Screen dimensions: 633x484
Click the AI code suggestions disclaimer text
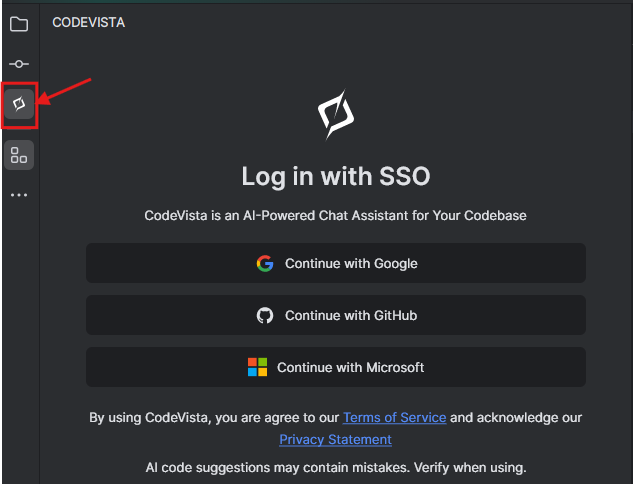tap(336, 467)
